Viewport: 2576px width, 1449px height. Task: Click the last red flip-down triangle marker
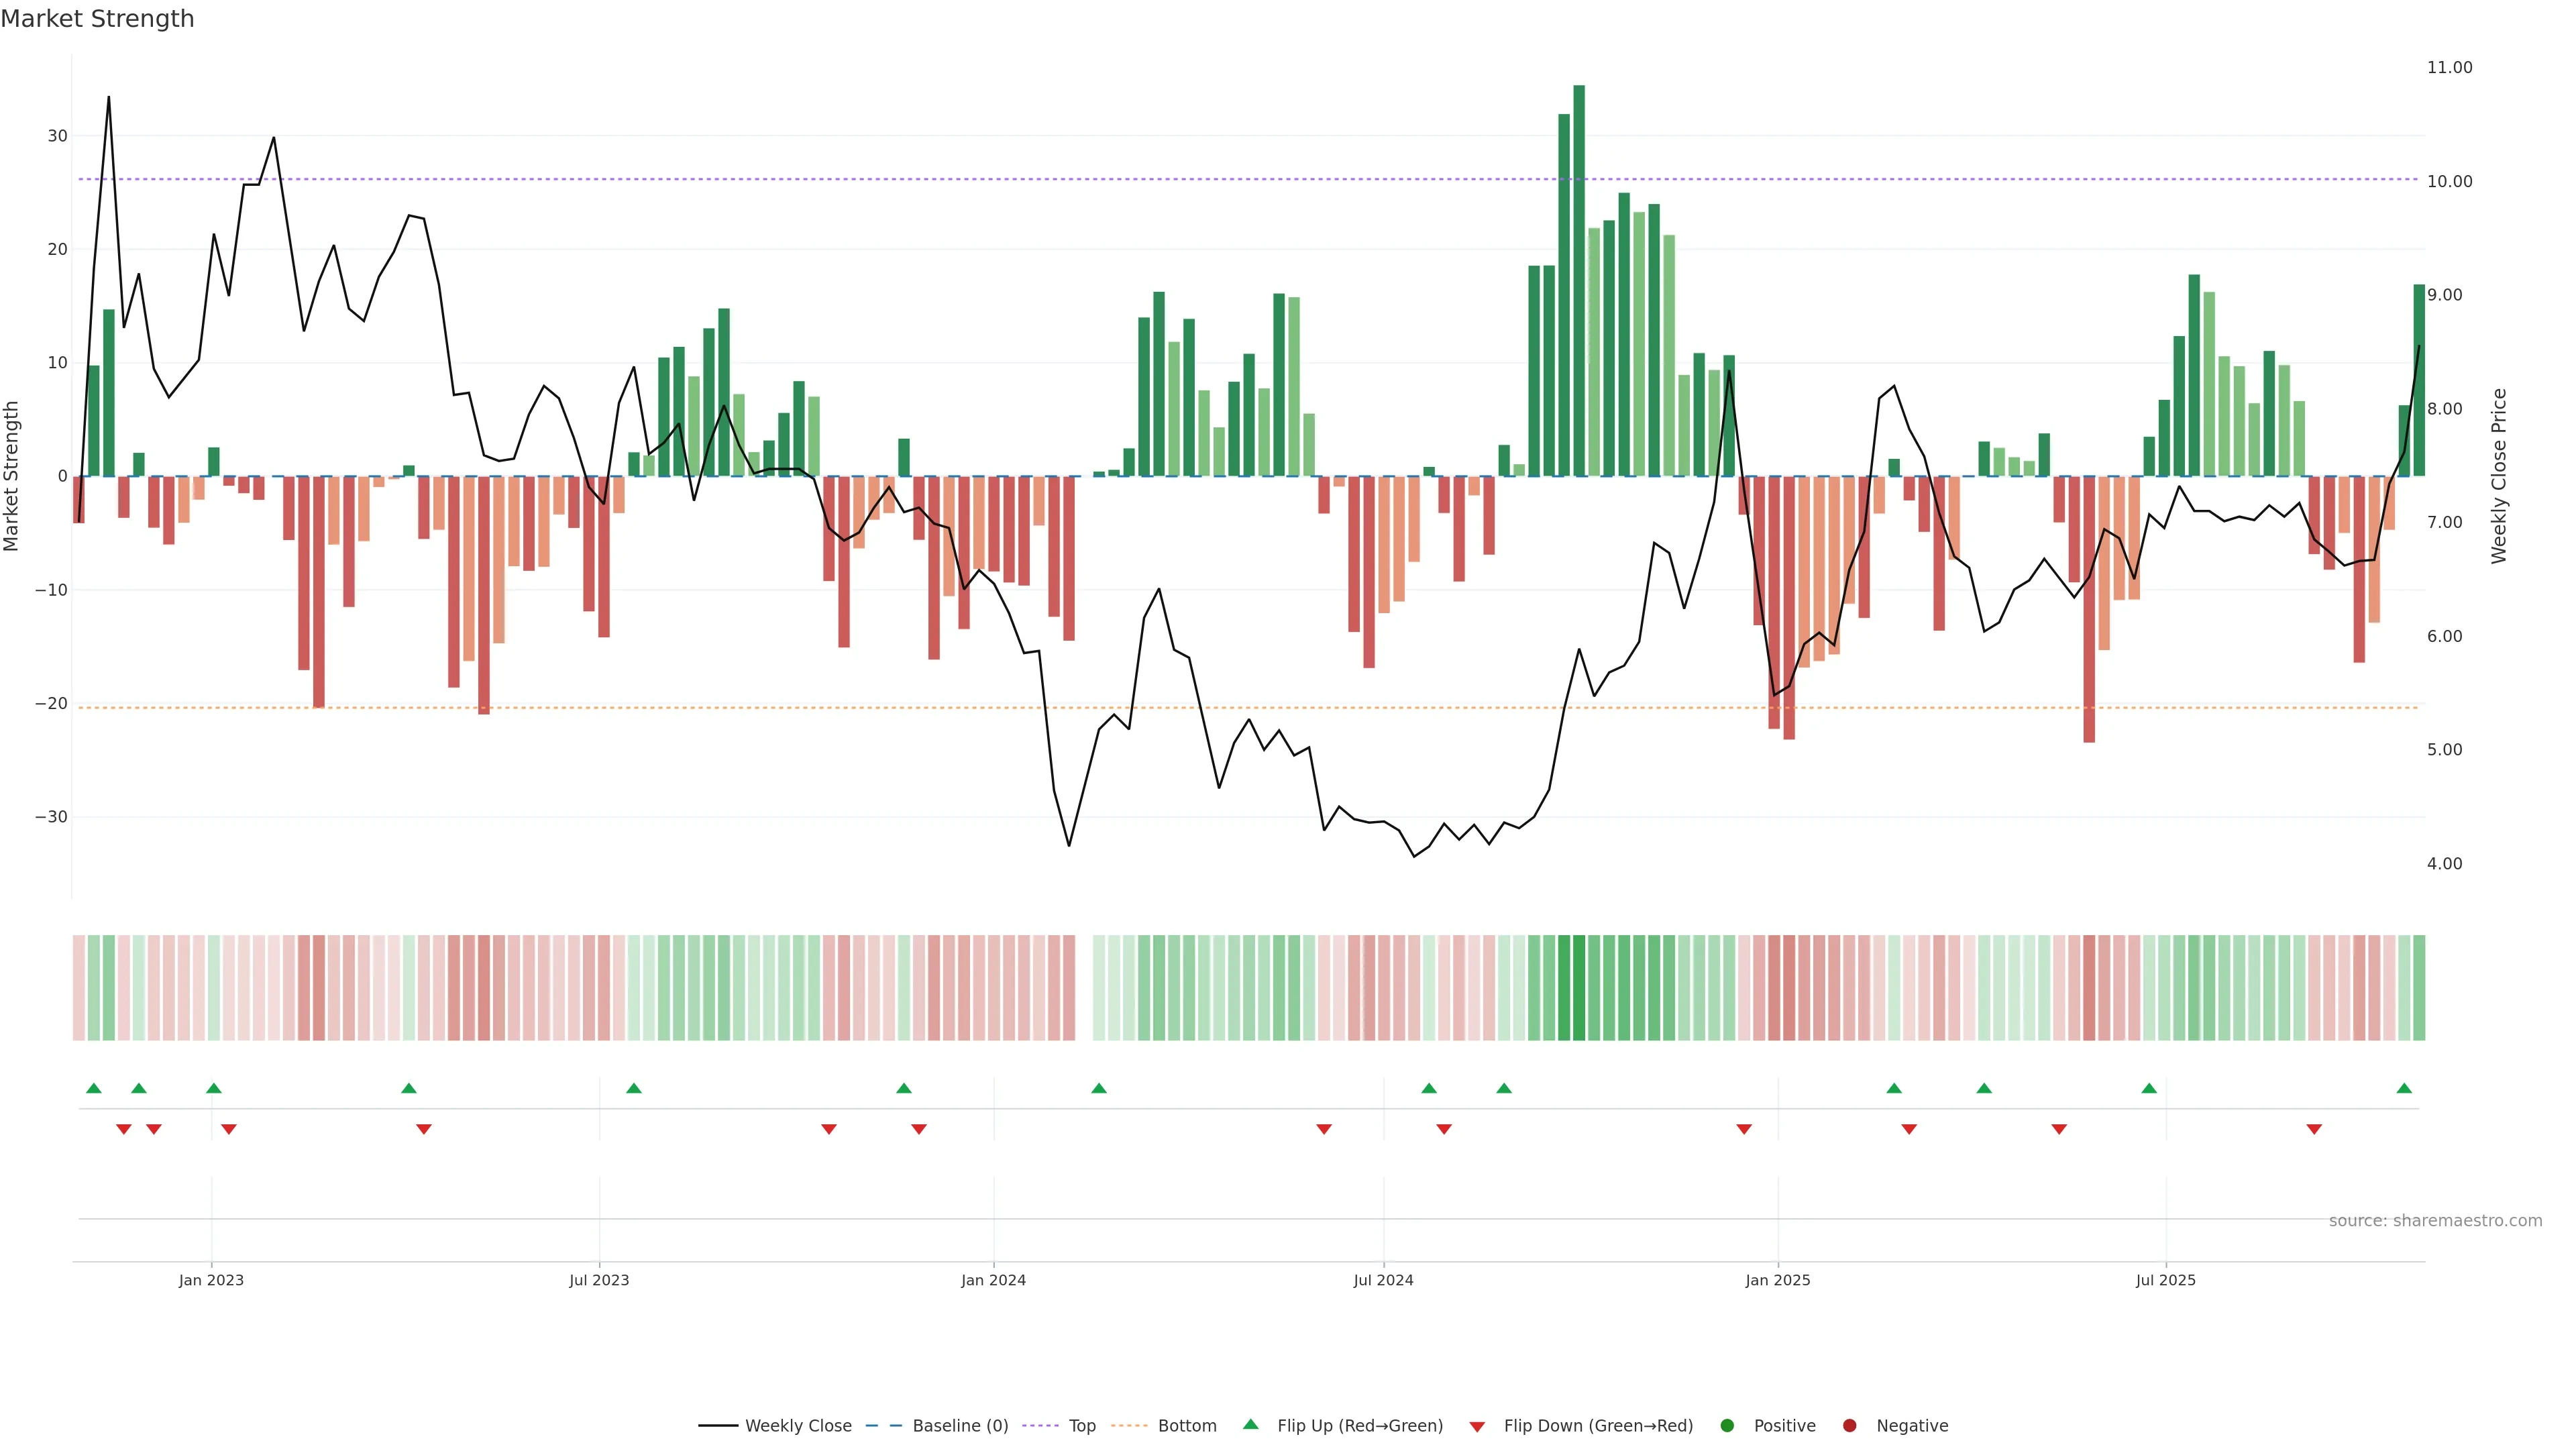pyautogui.click(x=2314, y=1129)
